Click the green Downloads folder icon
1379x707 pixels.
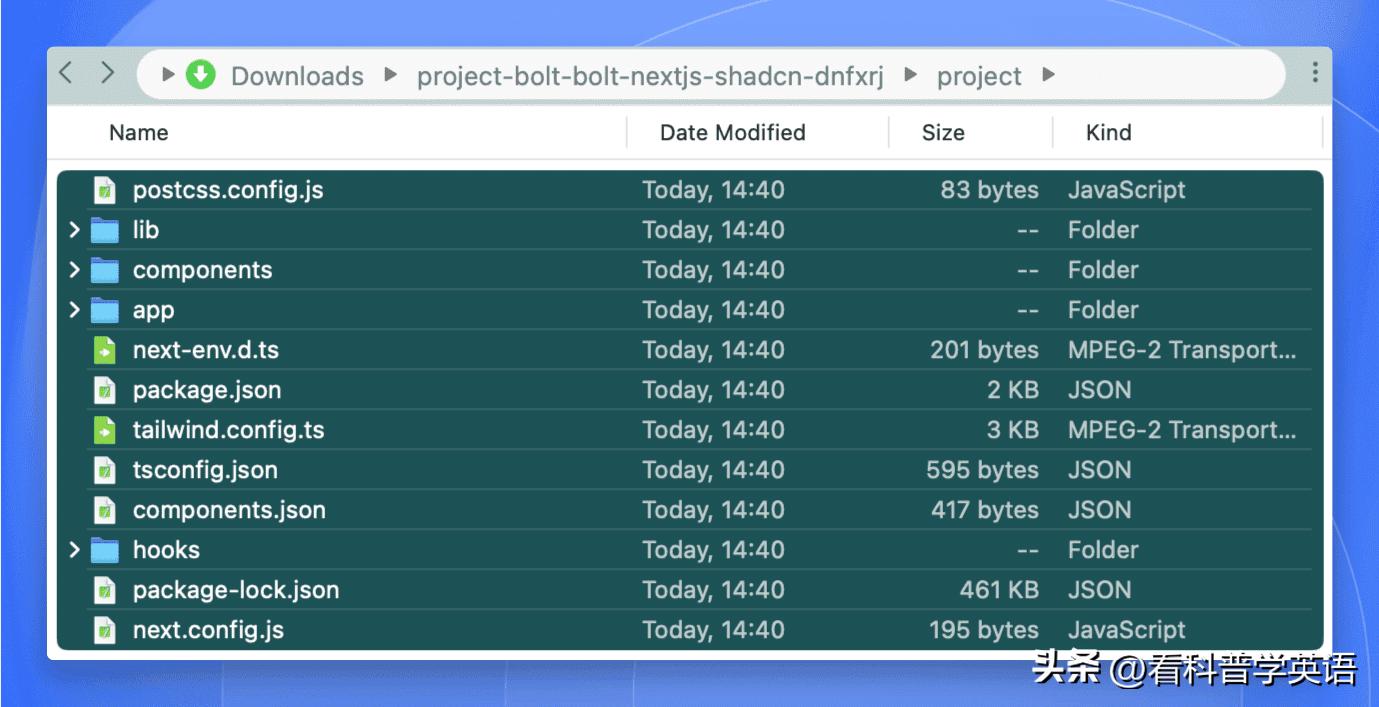[201, 75]
